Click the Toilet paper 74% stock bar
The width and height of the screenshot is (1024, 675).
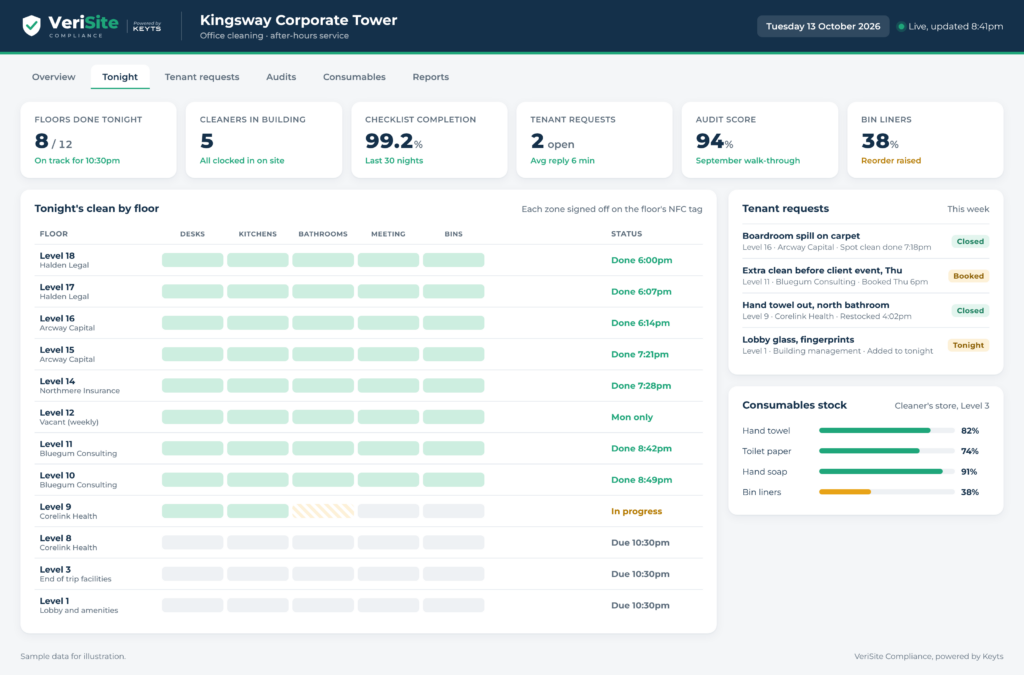click(x=886, y=451)
